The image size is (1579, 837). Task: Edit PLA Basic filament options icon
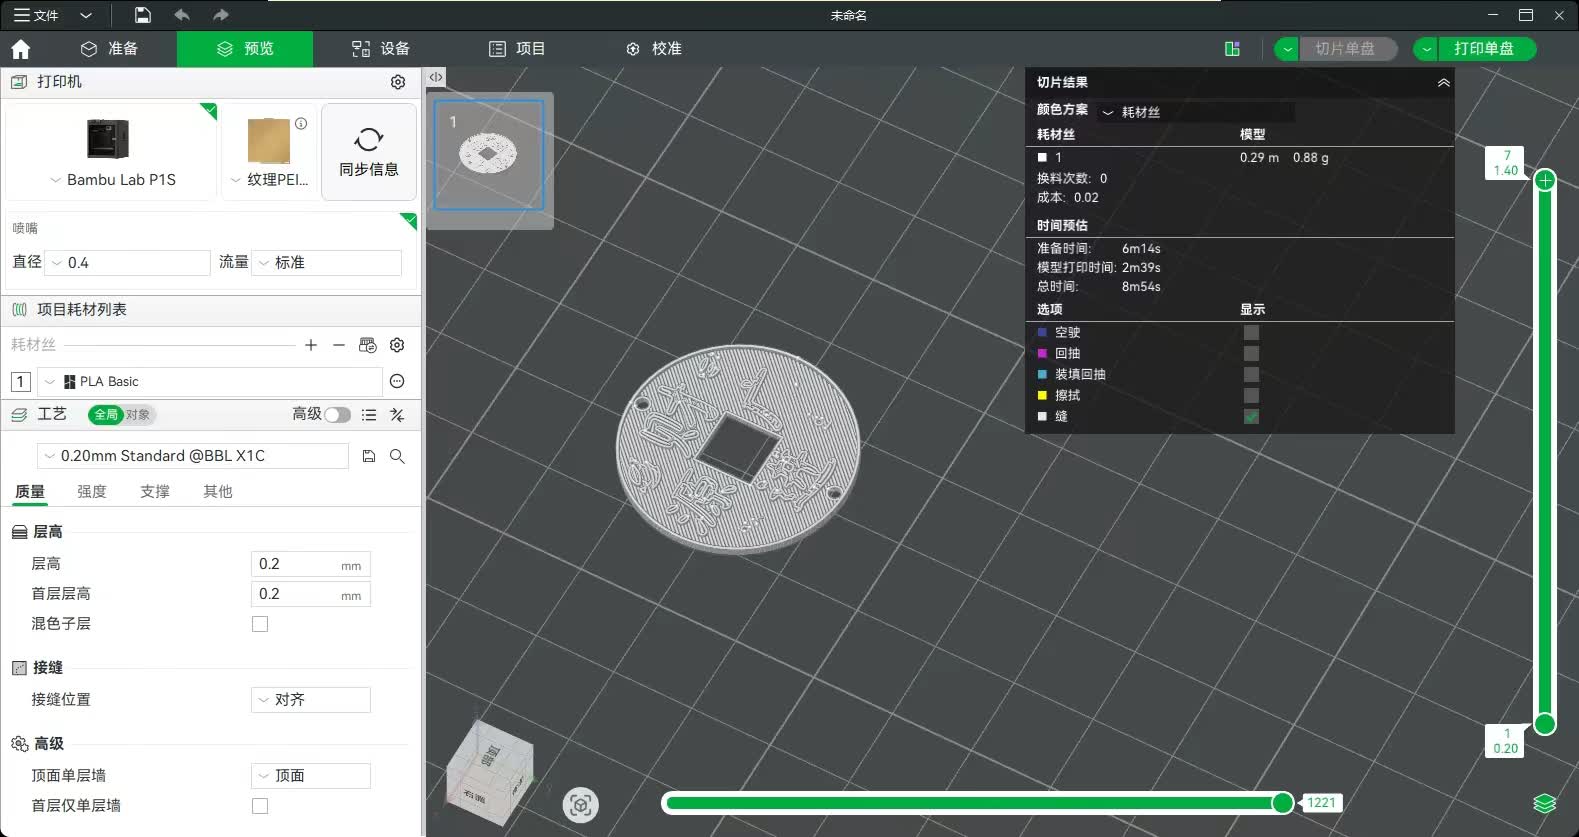click(x=397, y=381)
